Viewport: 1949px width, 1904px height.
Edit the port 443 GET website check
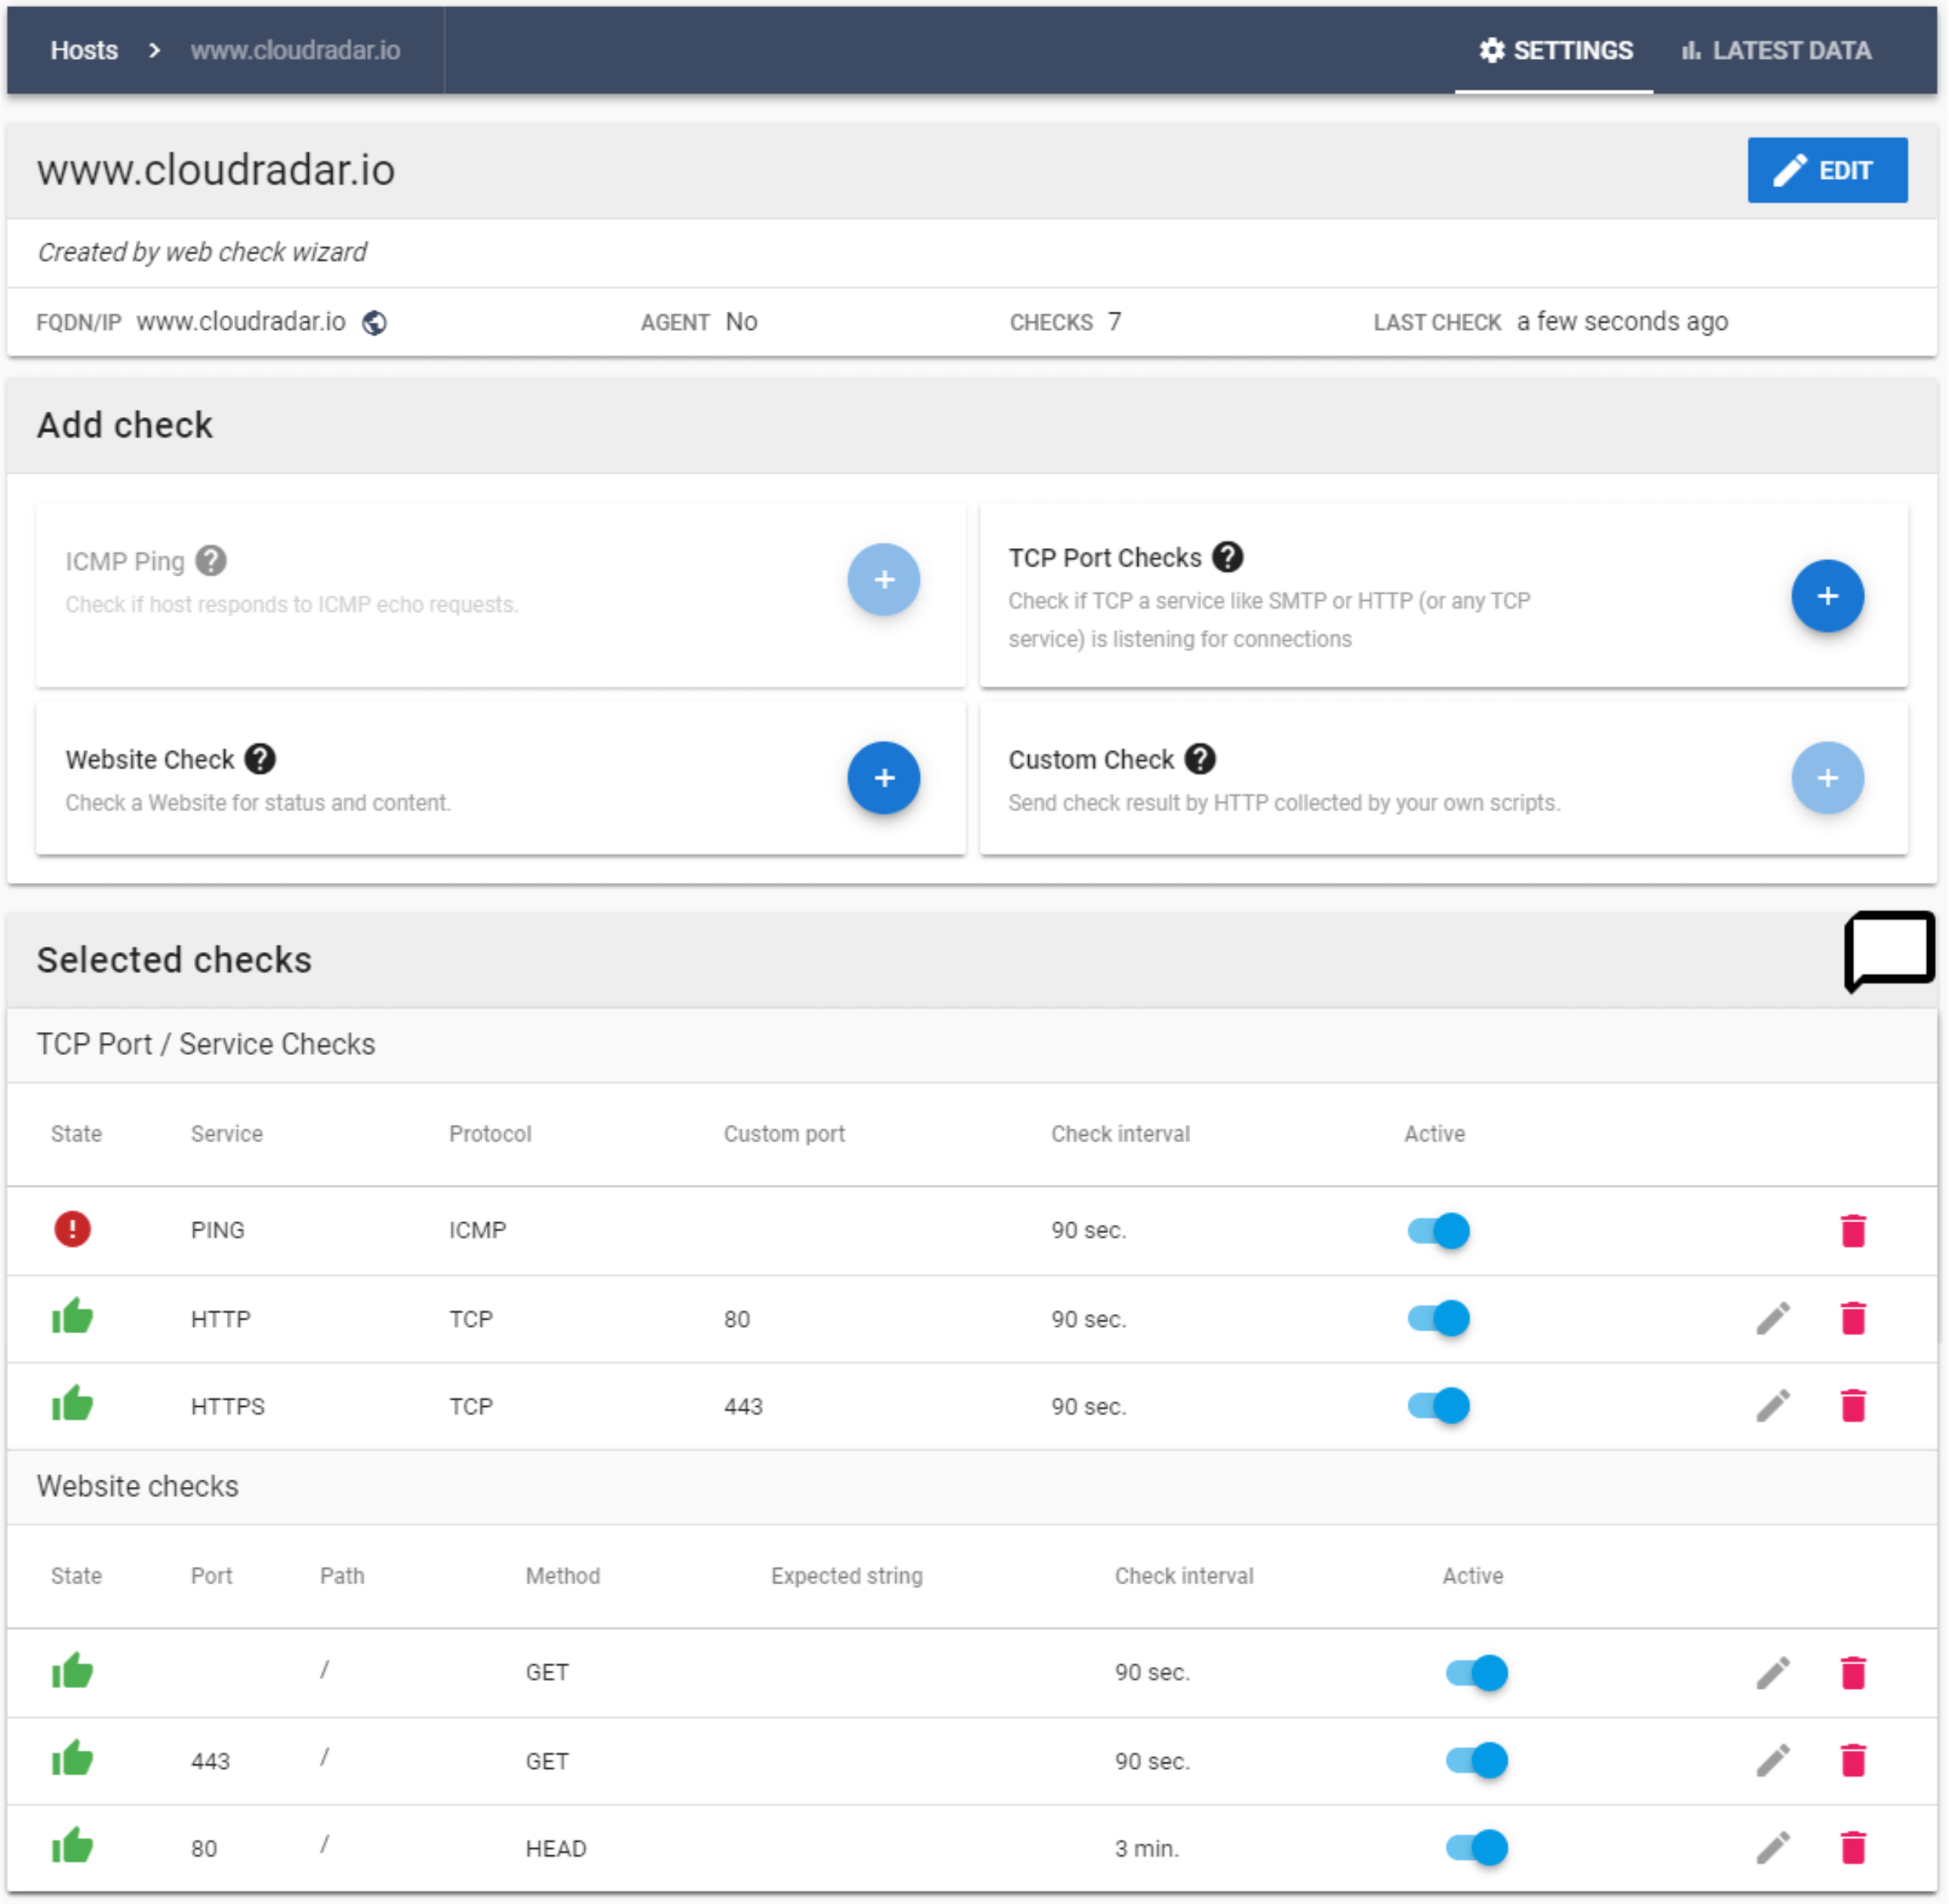coord(1773,1761)
